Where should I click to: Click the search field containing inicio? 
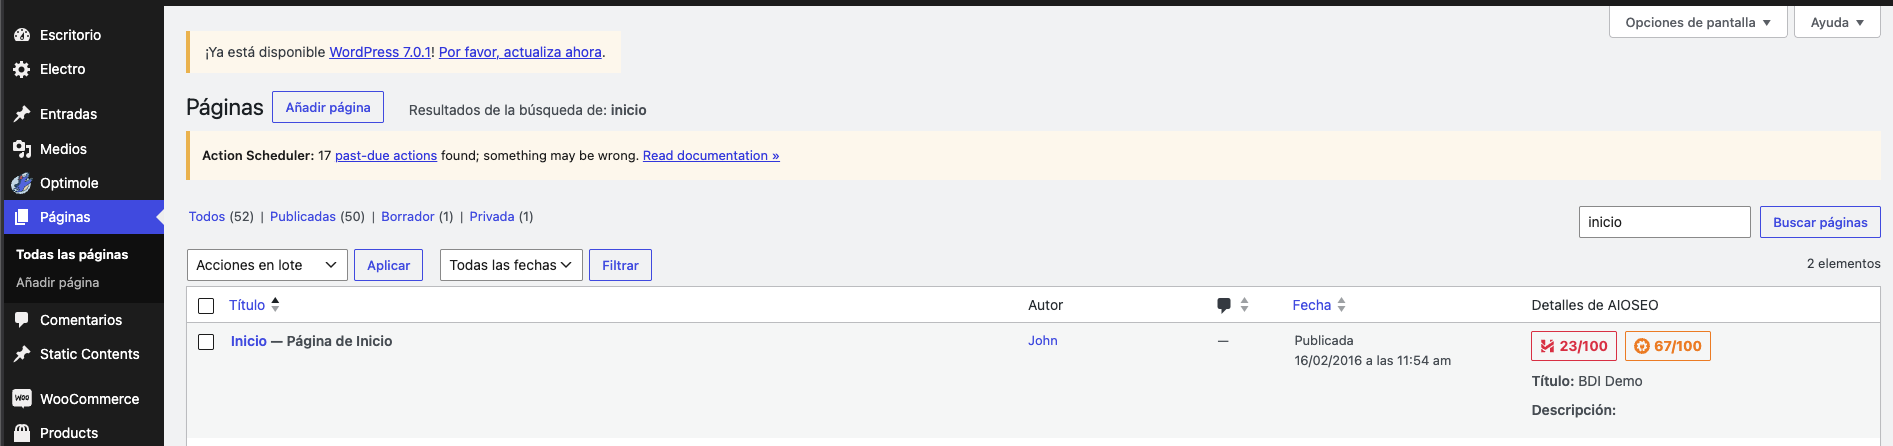pyautogui.click(x=1665, y=222)
